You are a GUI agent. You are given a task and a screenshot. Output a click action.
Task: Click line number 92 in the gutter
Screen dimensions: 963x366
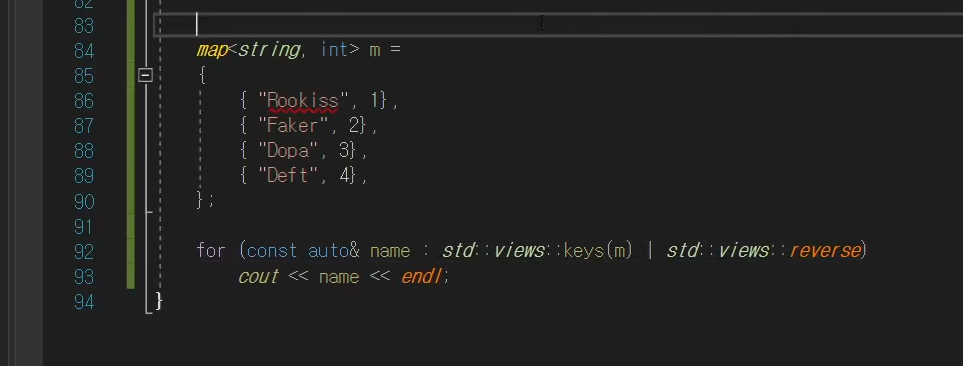pos(84,252)
